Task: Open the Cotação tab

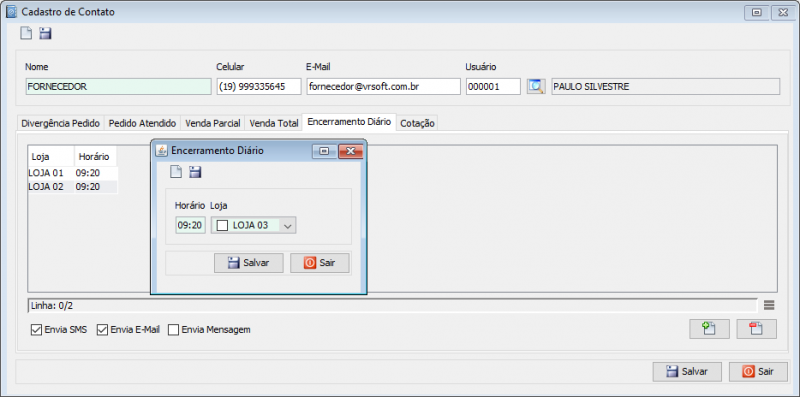Action: (417, 123)
